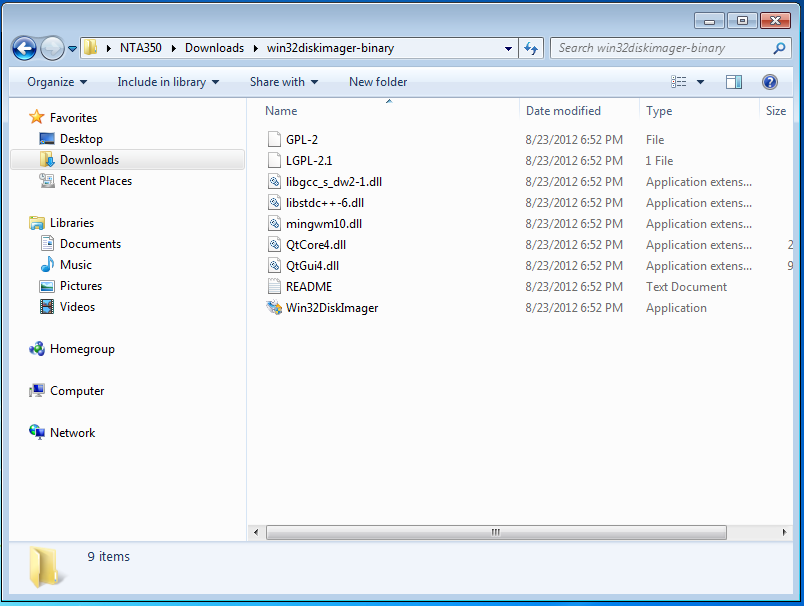
Task: Click the magnifier search icon
Action: click(779, 48)
